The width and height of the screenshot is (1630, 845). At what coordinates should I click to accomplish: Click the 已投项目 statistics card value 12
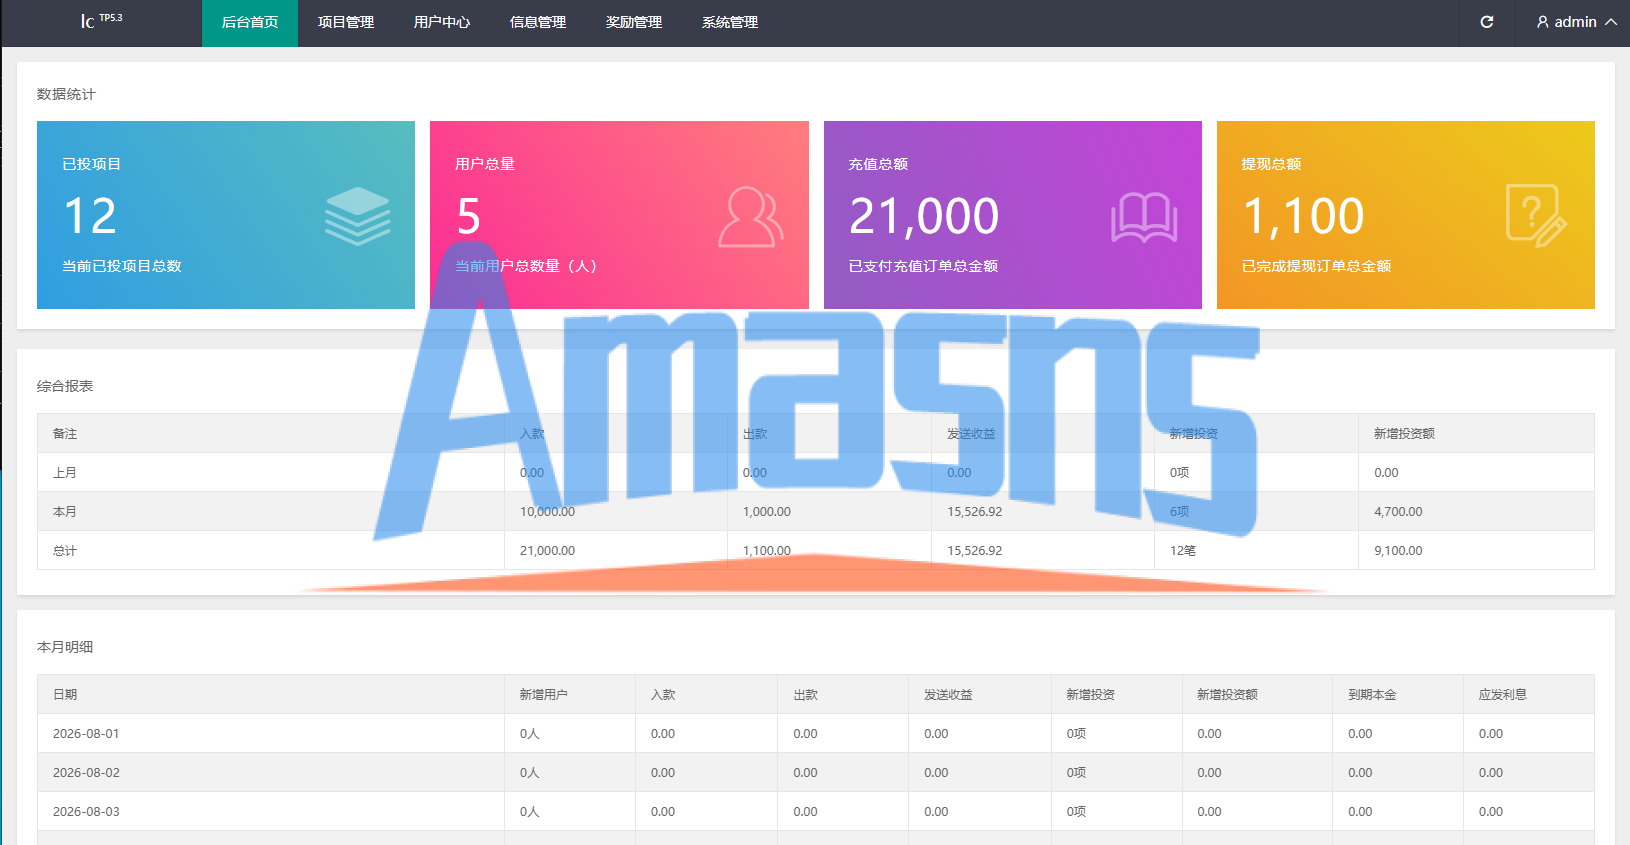[x=90, y=216]
